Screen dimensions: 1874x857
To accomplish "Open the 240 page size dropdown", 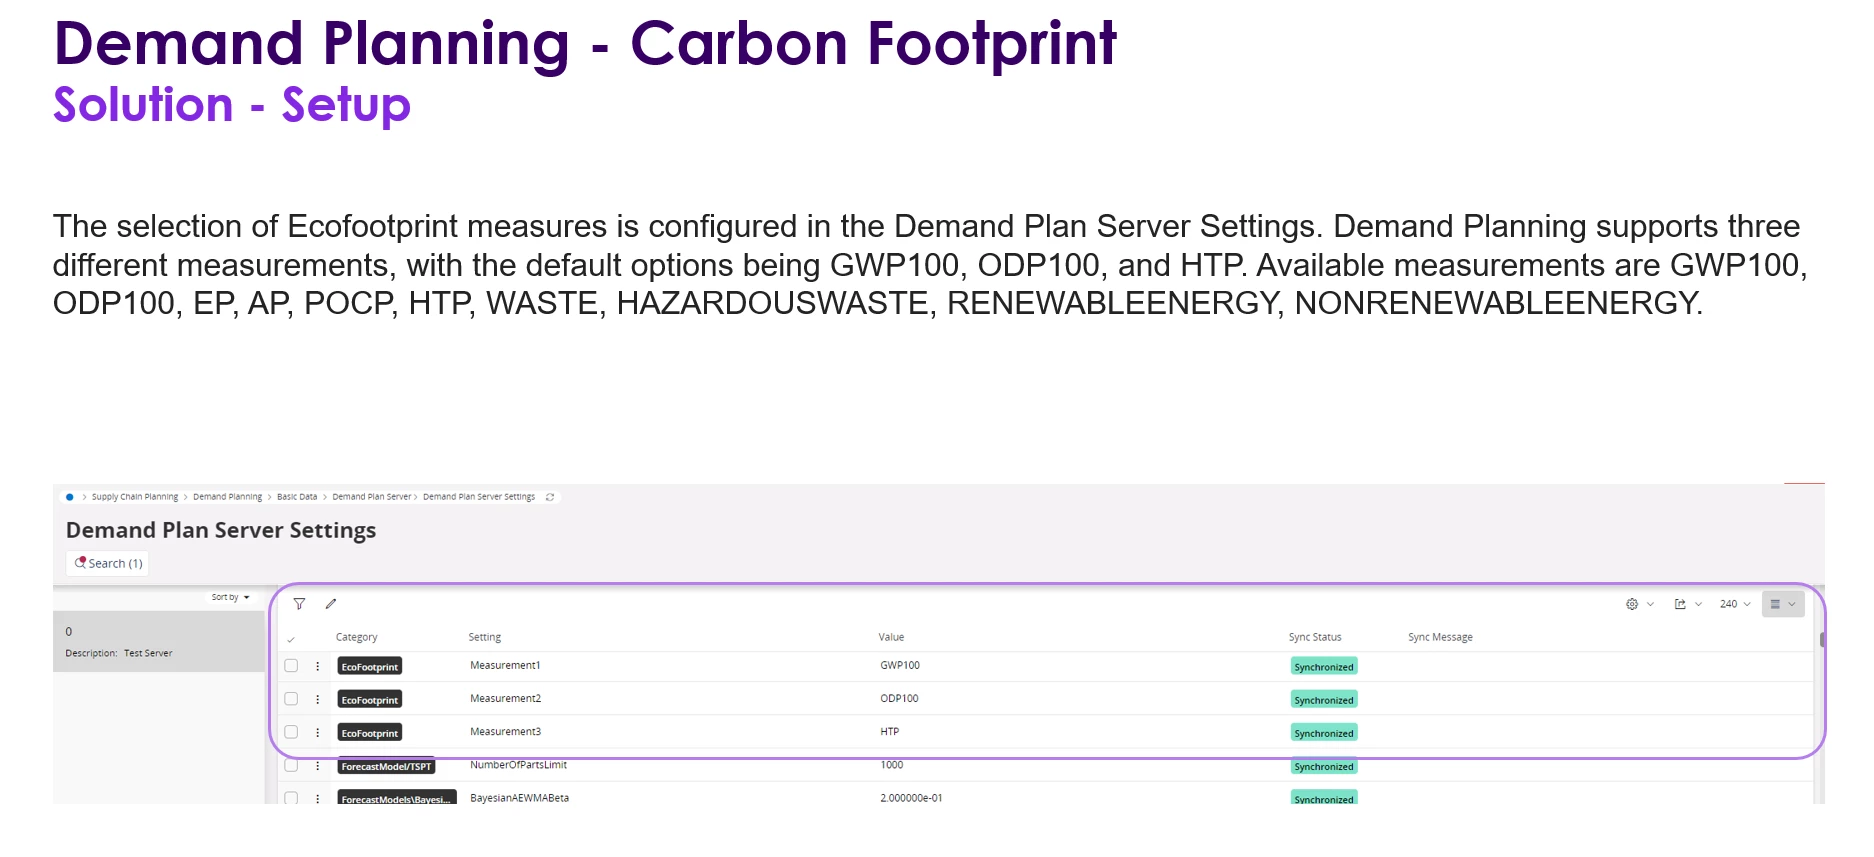I will click(1735, 604).
